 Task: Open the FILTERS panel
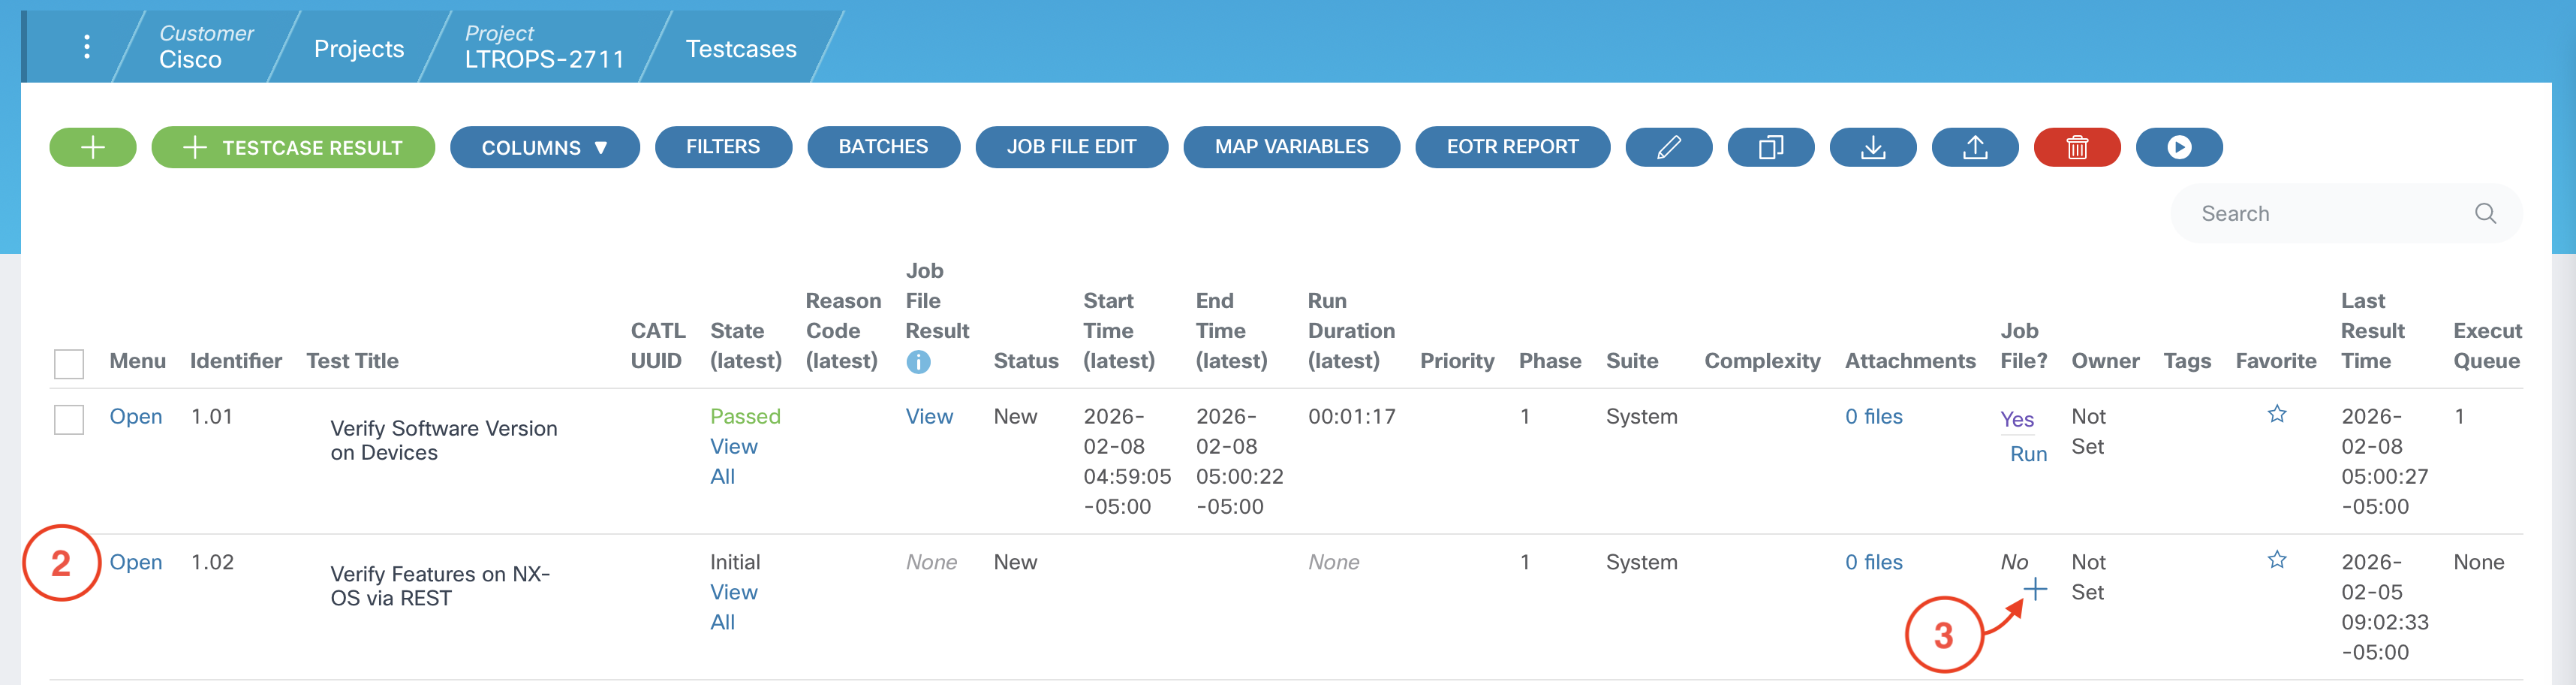click(722, 147)
